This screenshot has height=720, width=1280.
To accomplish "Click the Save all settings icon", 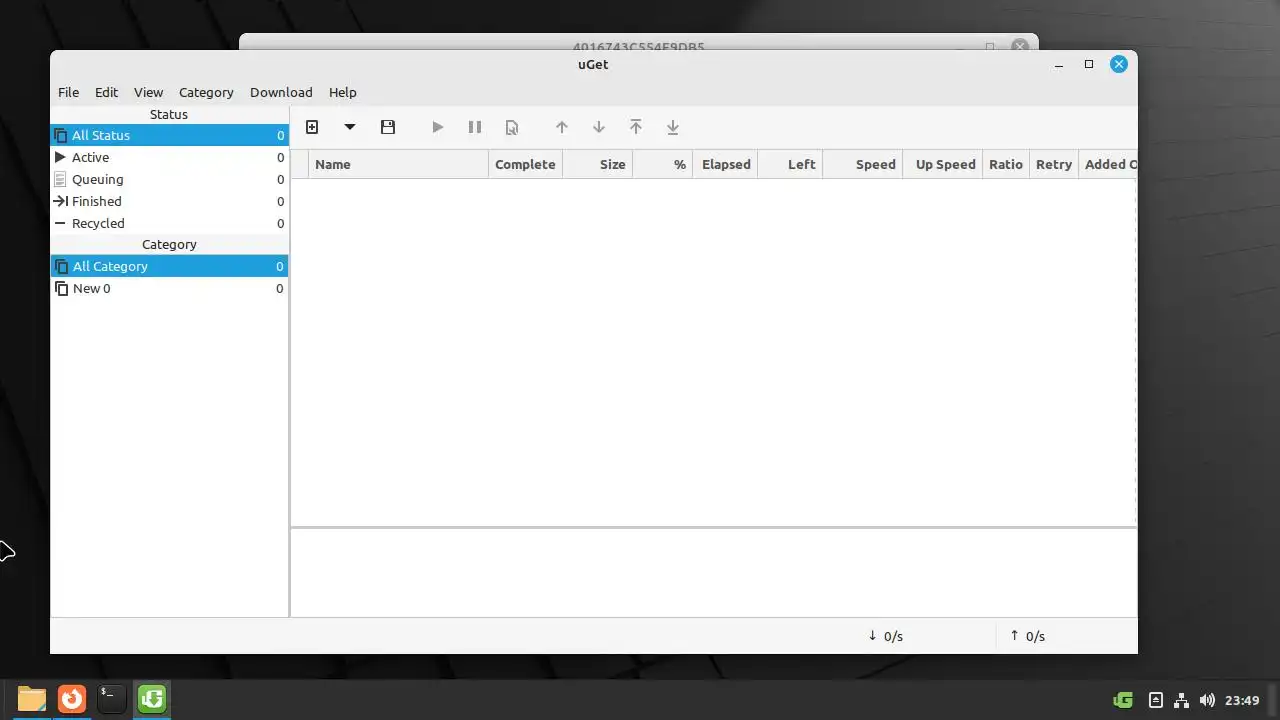I will click(388, 127).
